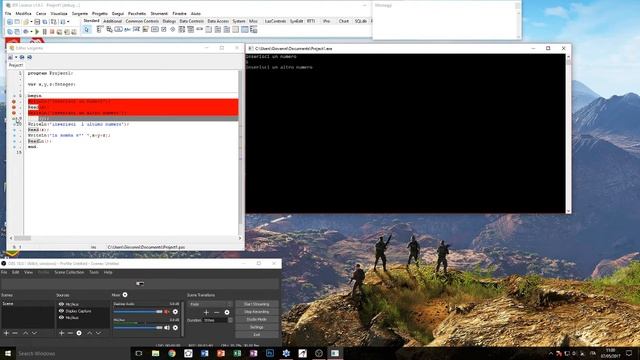Run the program with the green play icon

(x=37, y=31)
